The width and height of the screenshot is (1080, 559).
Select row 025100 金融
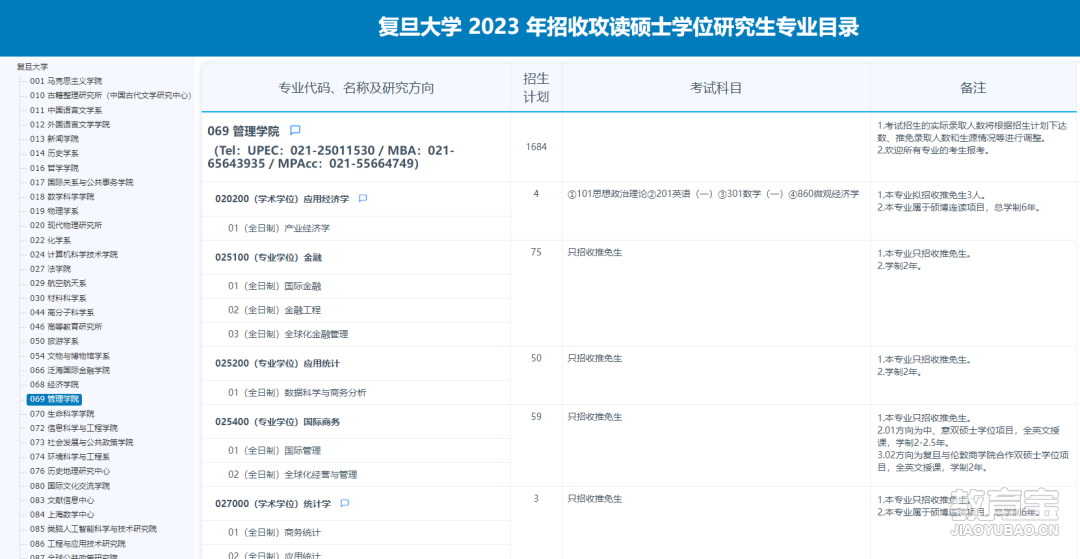point(269,257)
